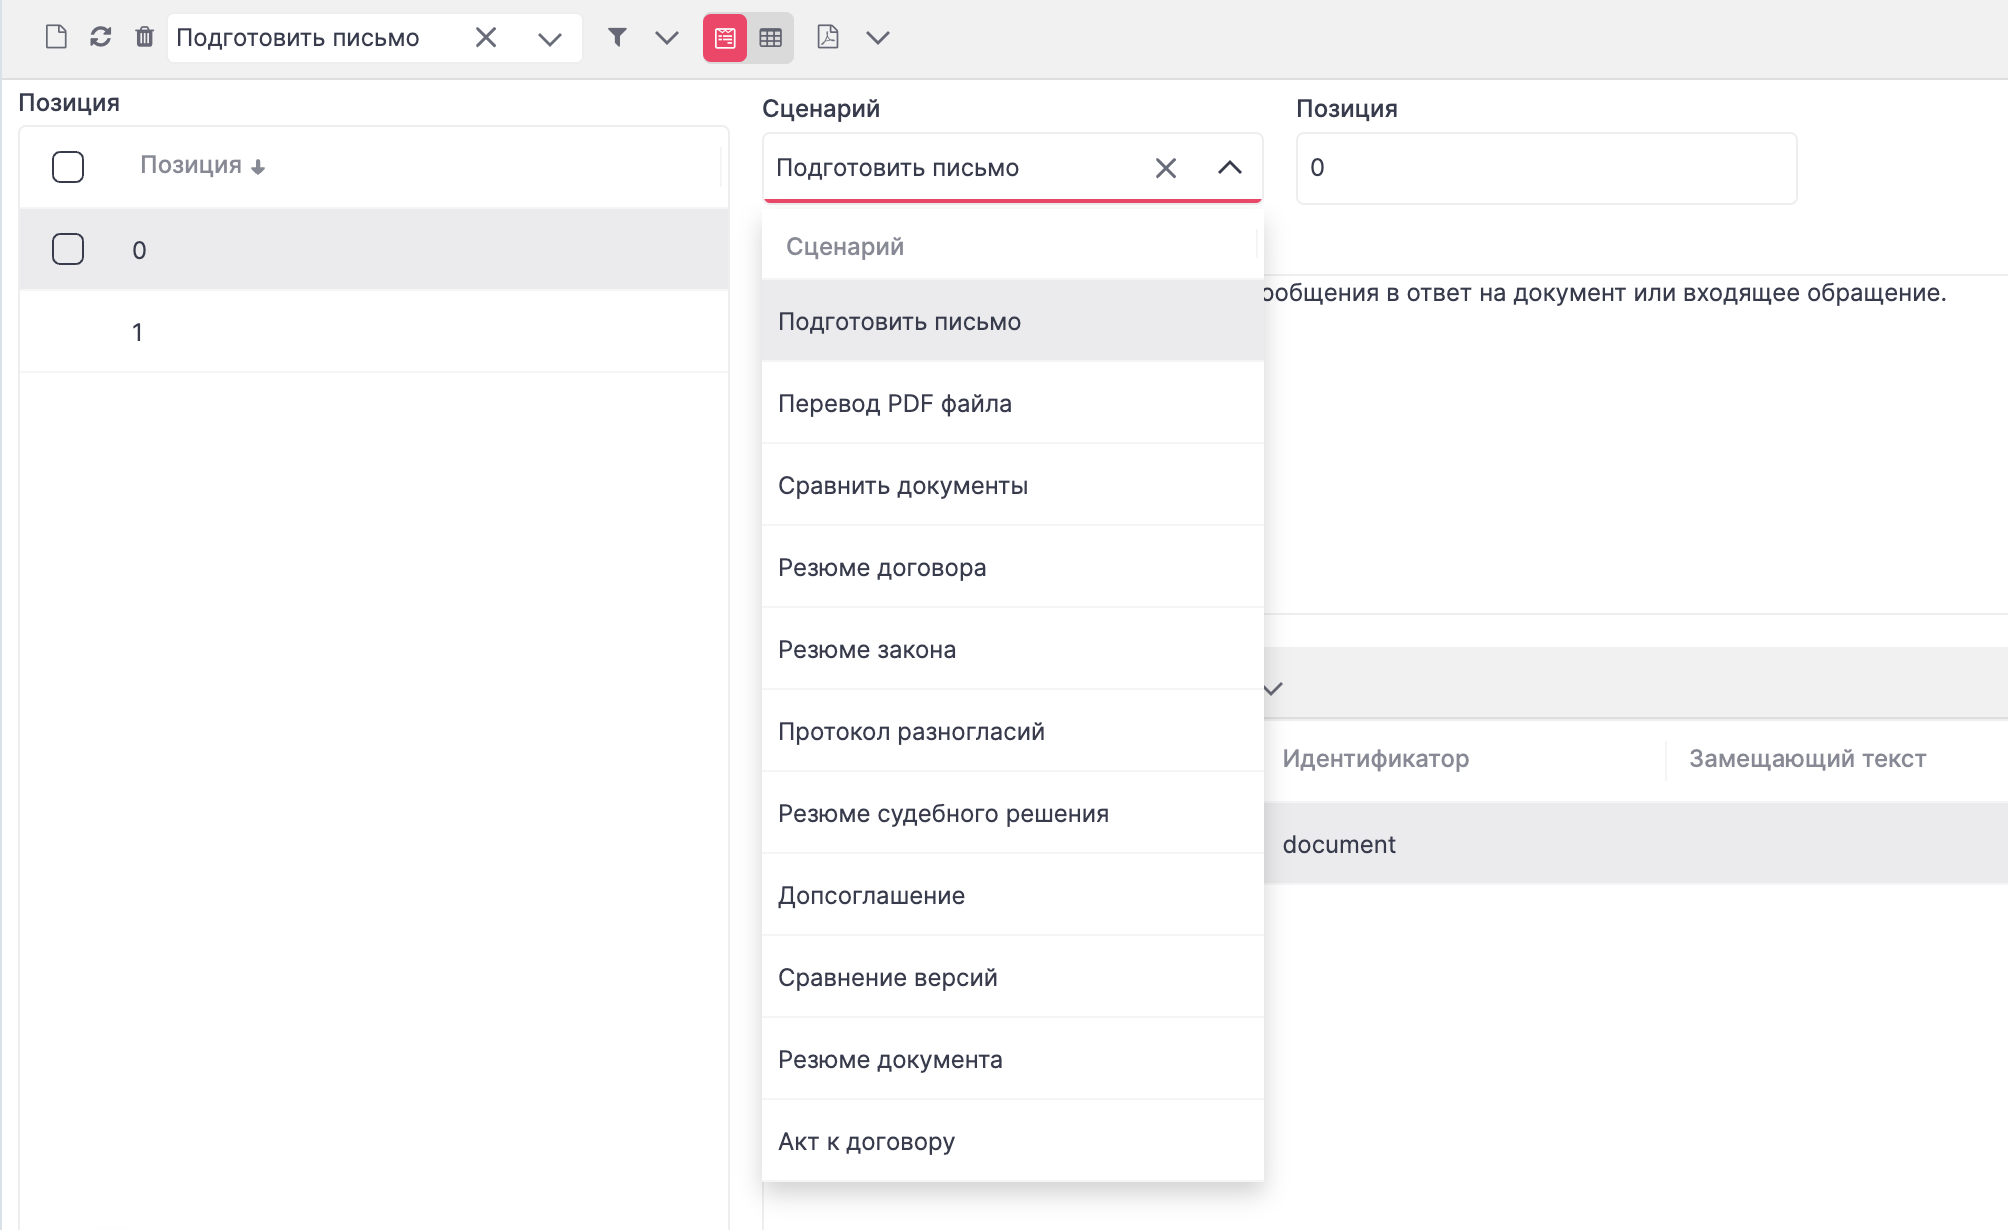Click the Замещающий текст column header

point(1807,758)
